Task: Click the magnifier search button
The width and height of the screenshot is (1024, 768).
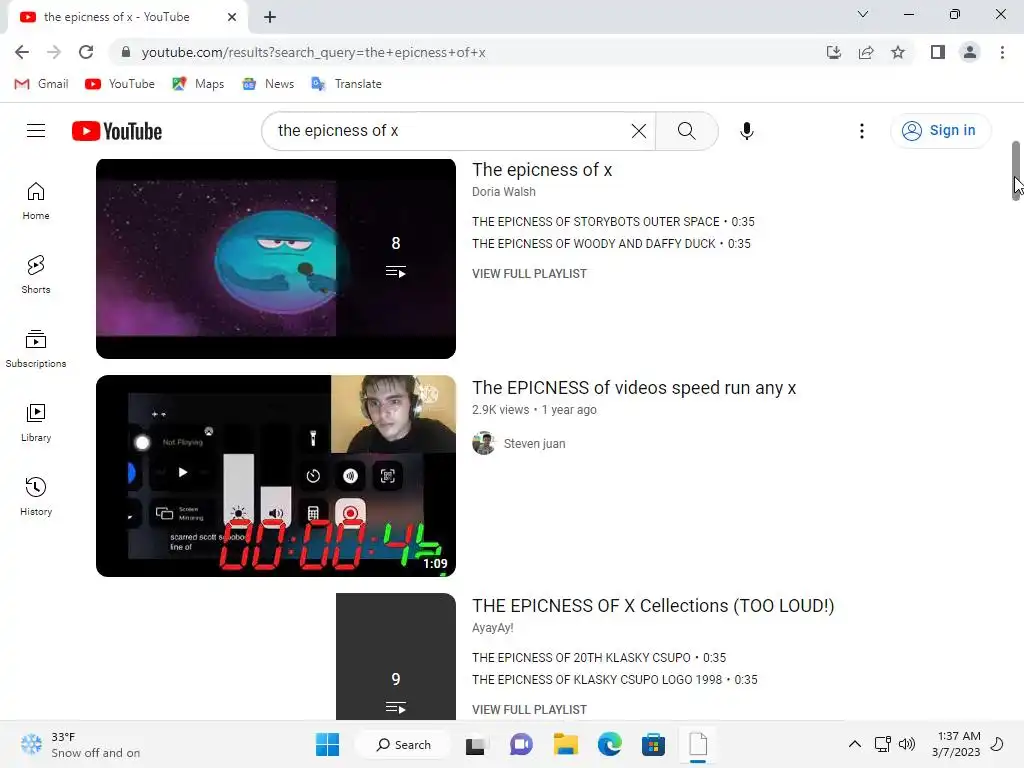Action: [x=686, y=131]
